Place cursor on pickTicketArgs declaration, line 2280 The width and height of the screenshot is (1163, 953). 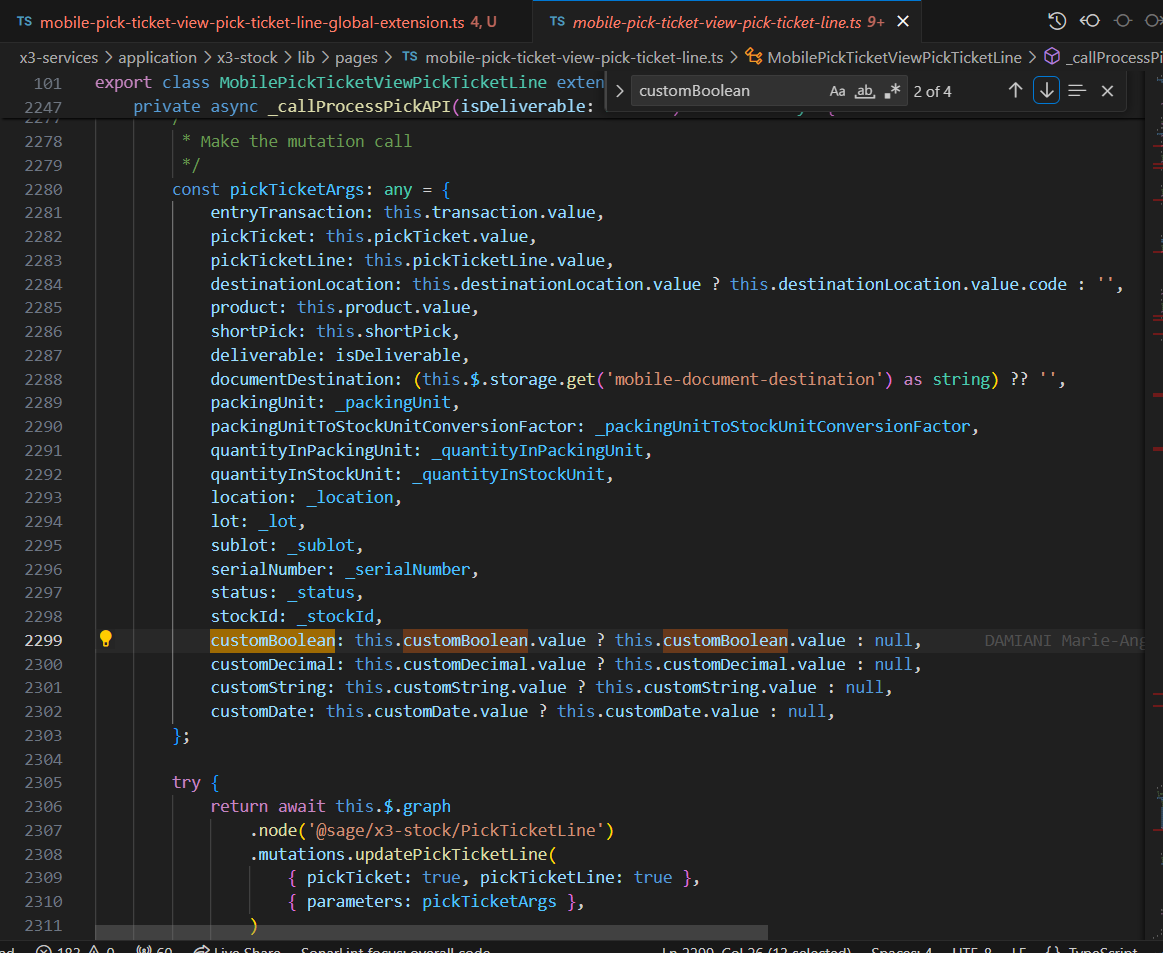[297, 189]
